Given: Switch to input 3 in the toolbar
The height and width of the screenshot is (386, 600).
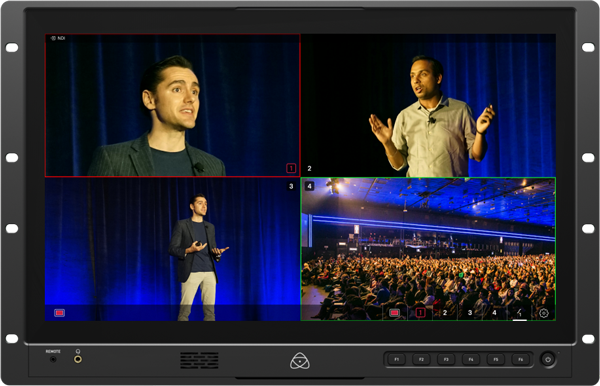Looking at the screenshot, I should 470,313.
